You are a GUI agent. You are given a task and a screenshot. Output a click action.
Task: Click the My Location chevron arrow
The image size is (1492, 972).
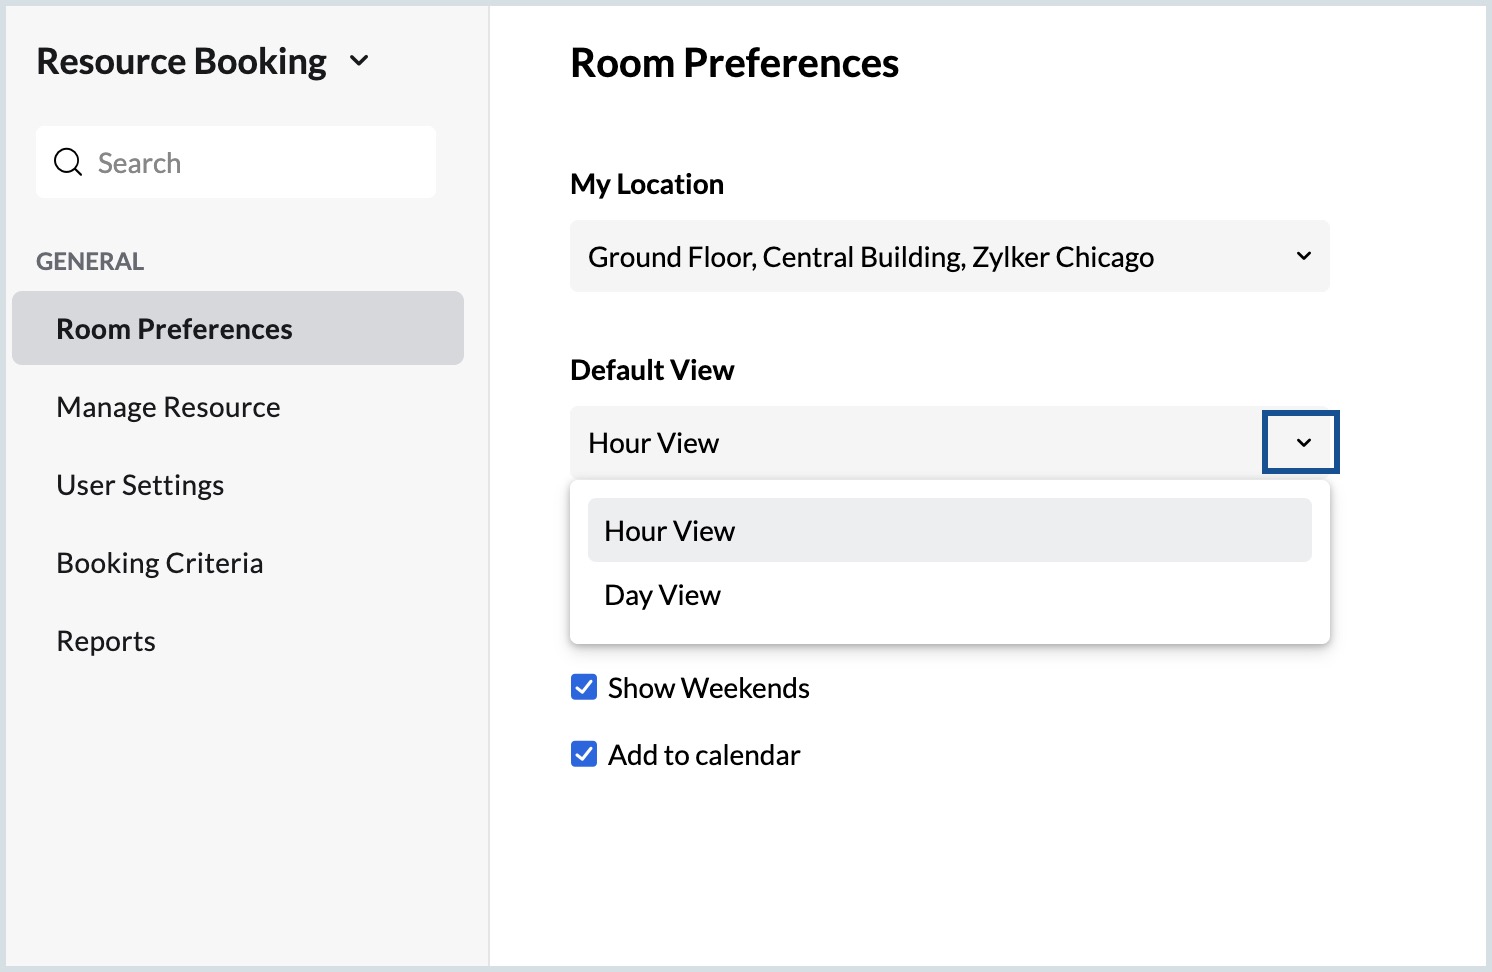pos(1303,256)
